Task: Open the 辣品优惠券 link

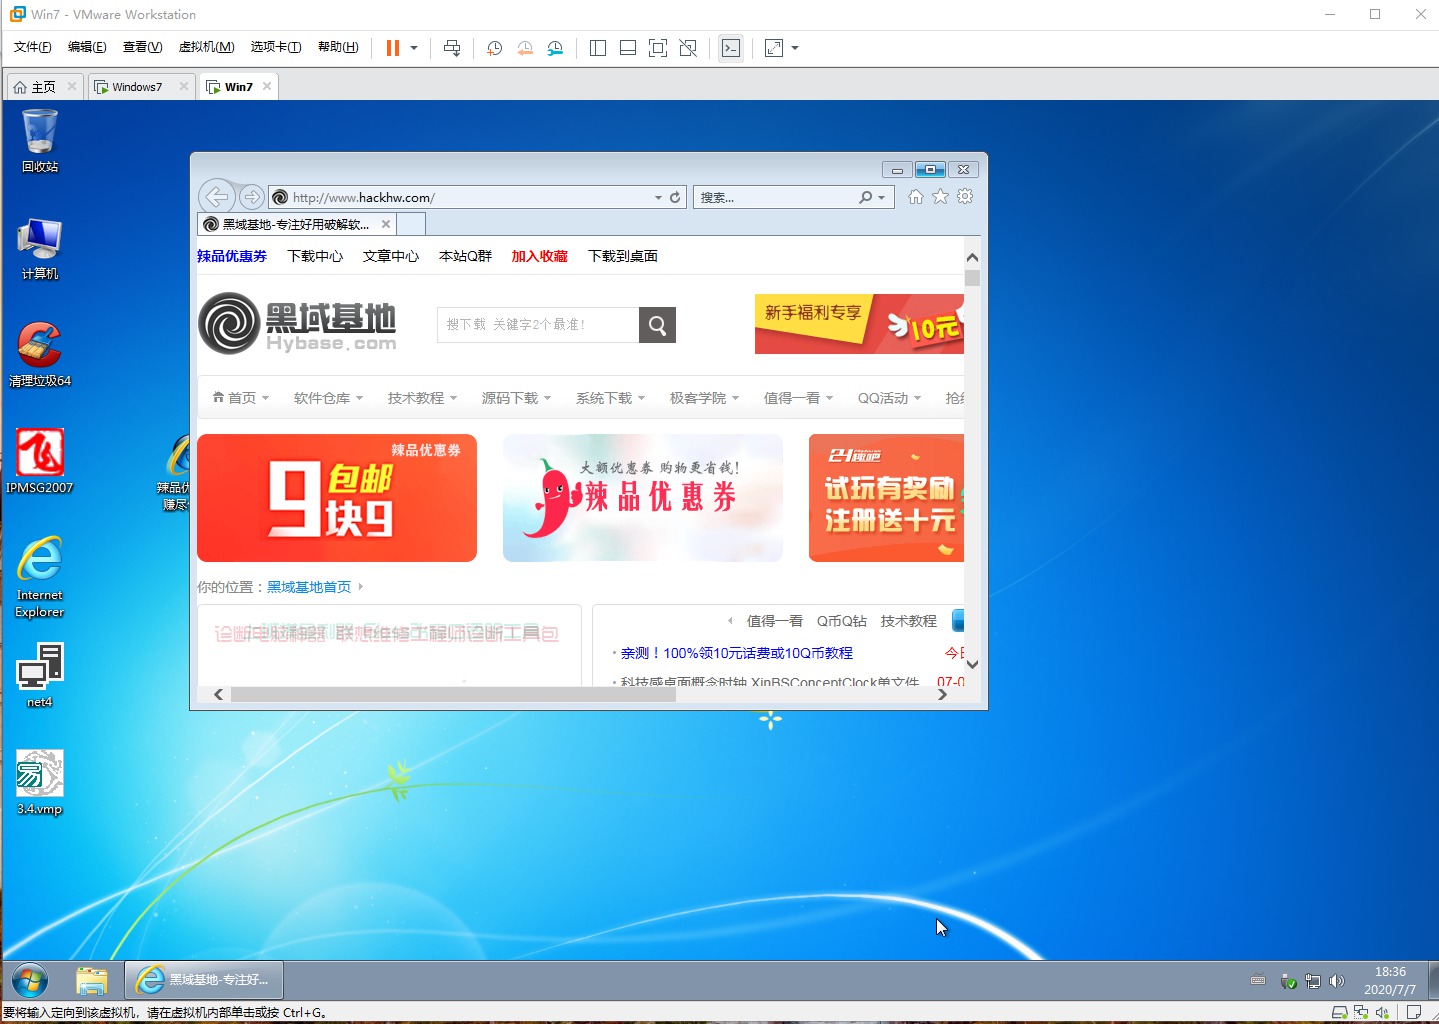Action: click(232, 256)
